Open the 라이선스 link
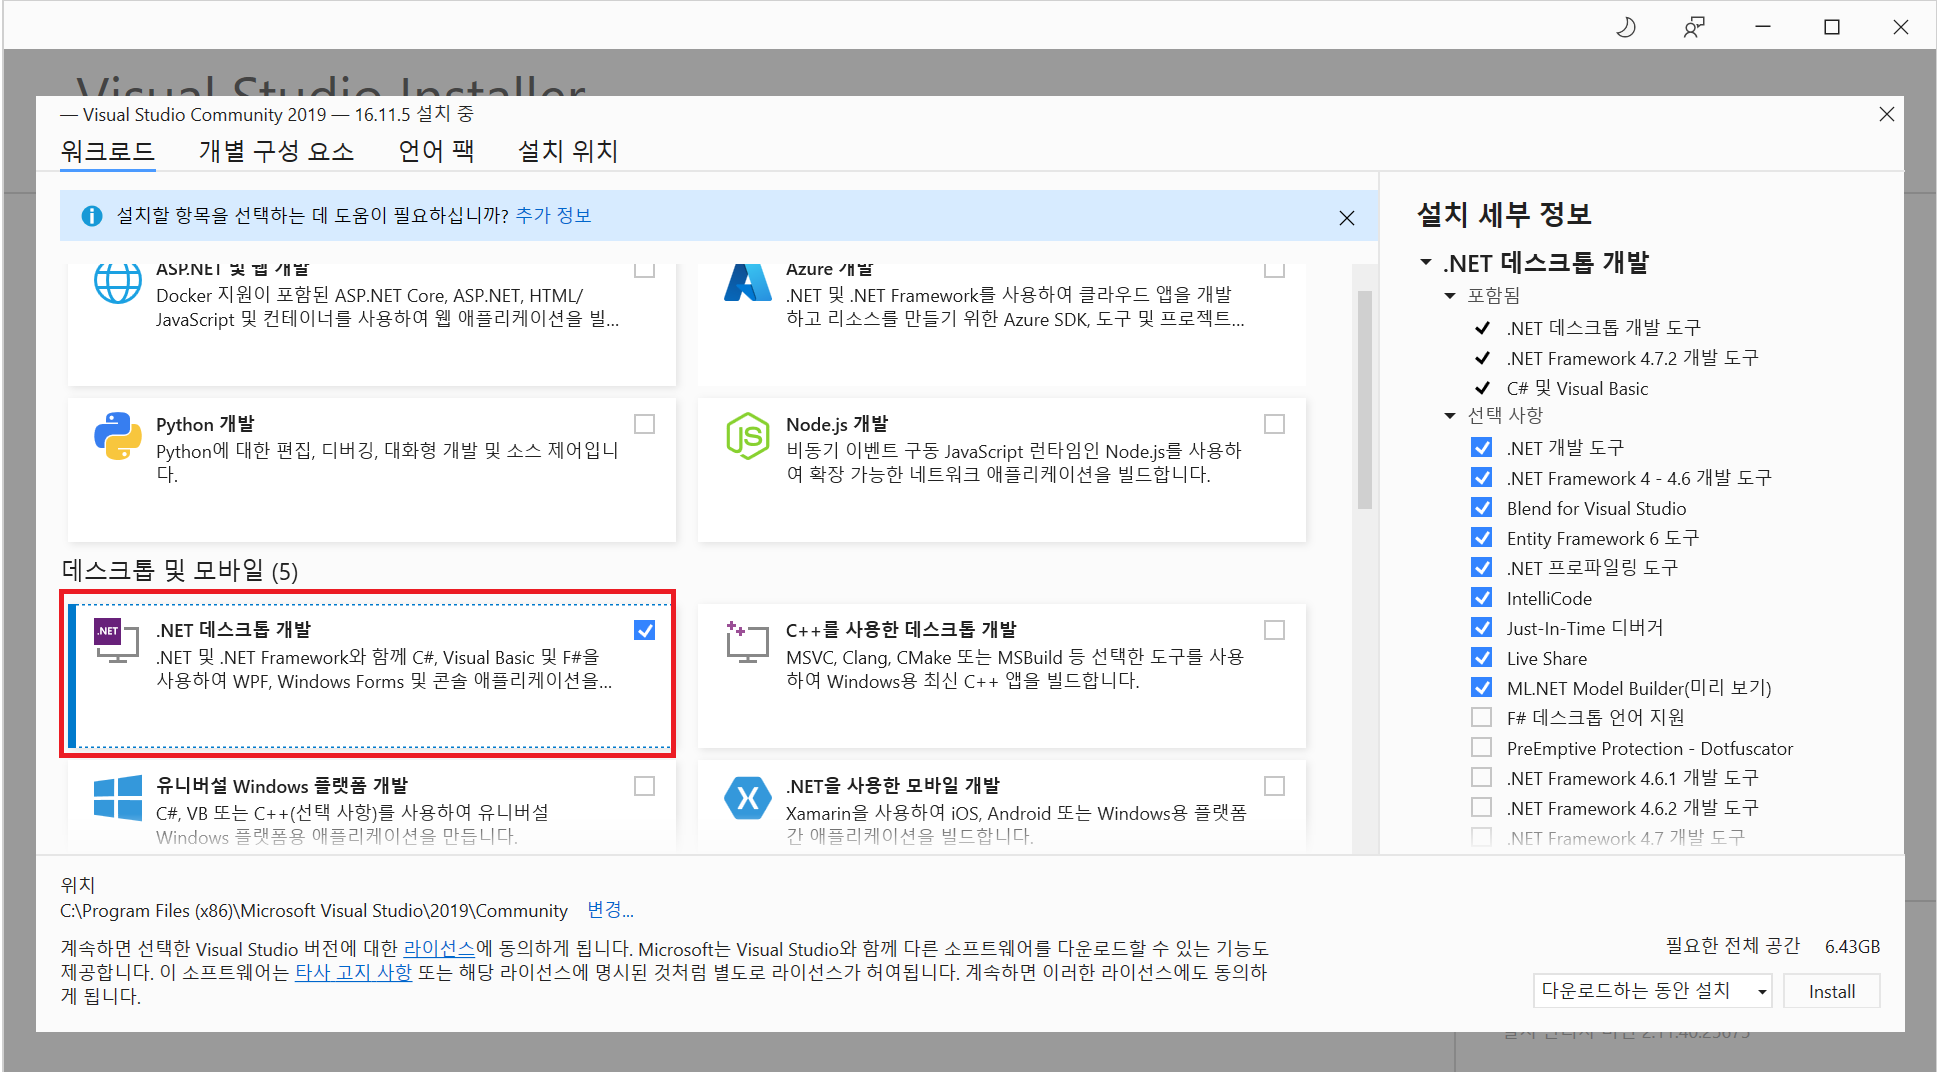This screenshot has width=1938, height=1072. pyautogui.click(x=439, y=948)
